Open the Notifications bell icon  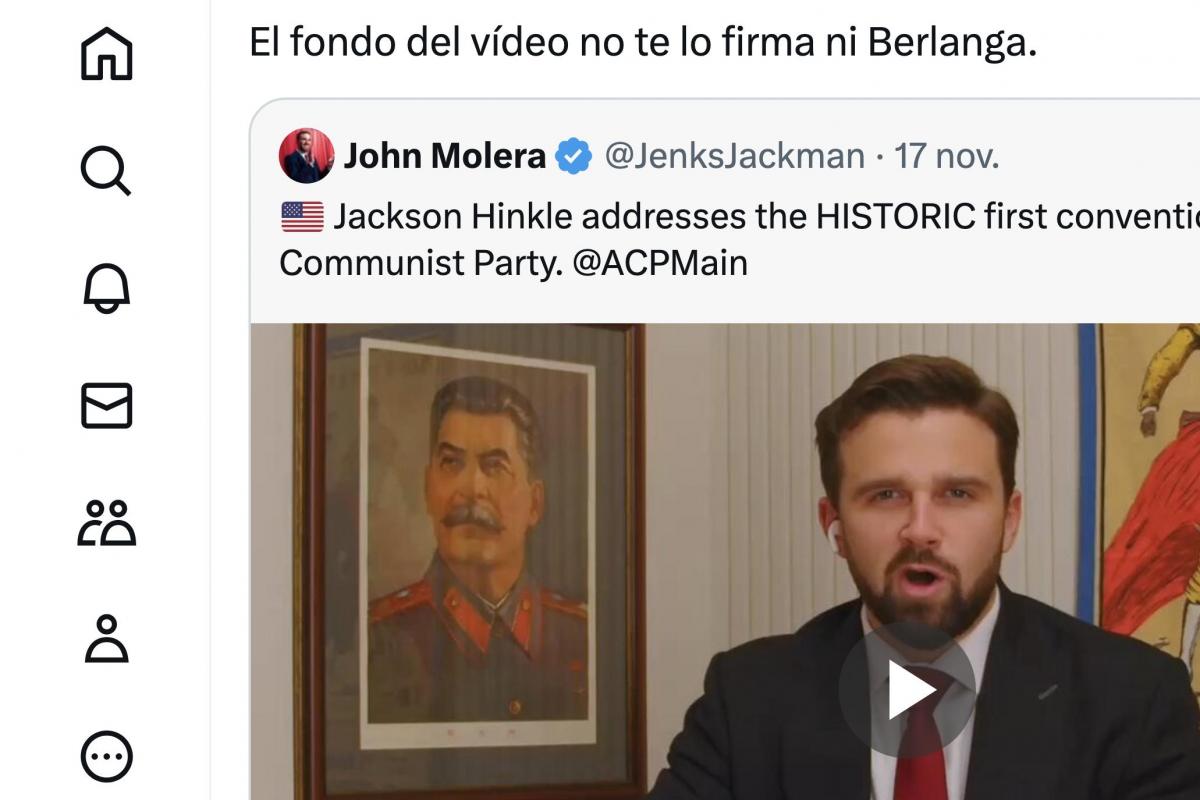click(106, 288)
